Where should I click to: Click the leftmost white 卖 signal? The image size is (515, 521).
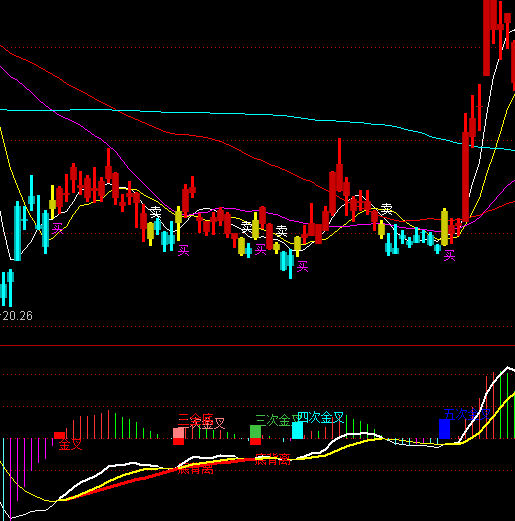155,212
